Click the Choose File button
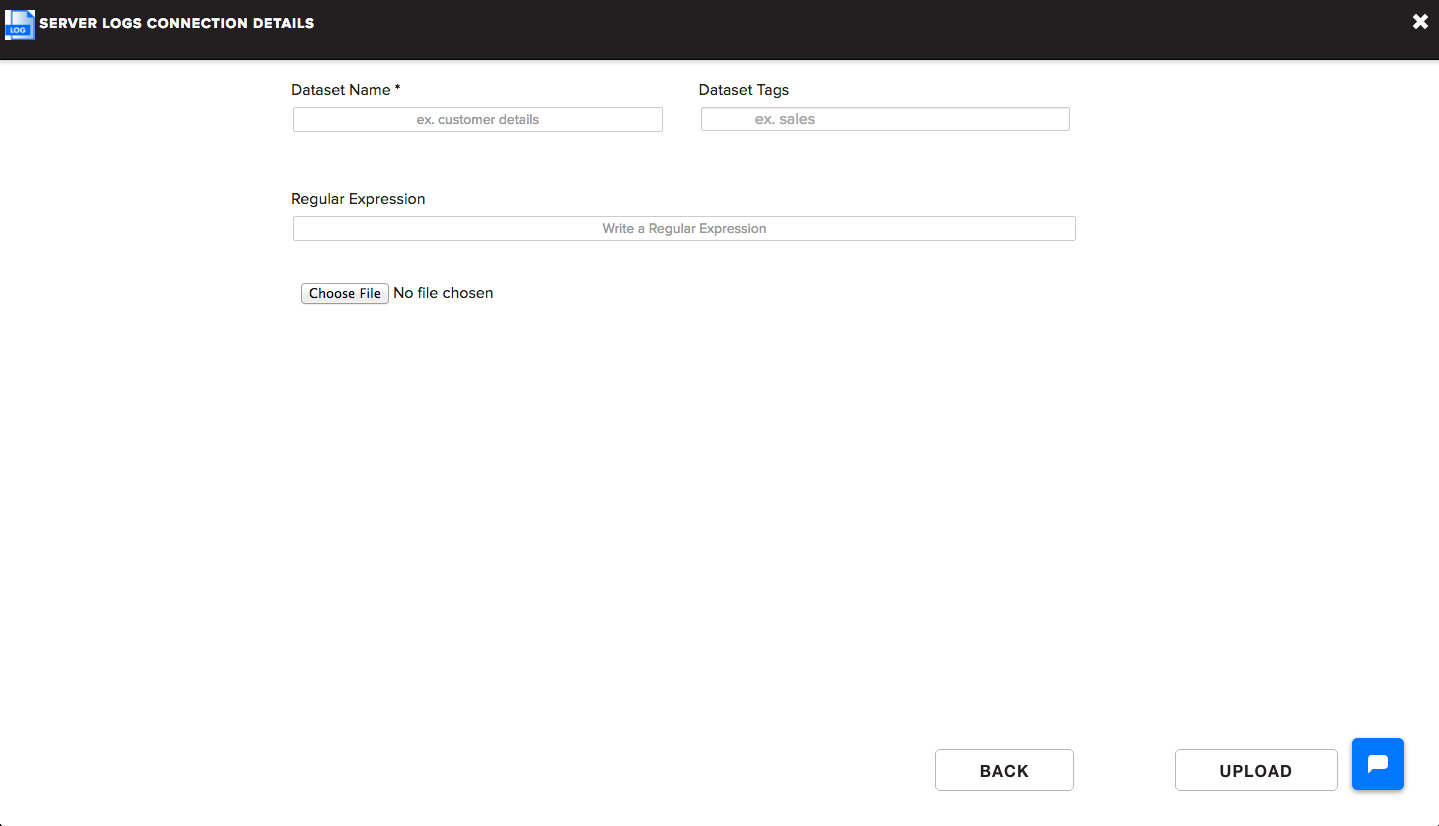 click(x=345, y=293)
